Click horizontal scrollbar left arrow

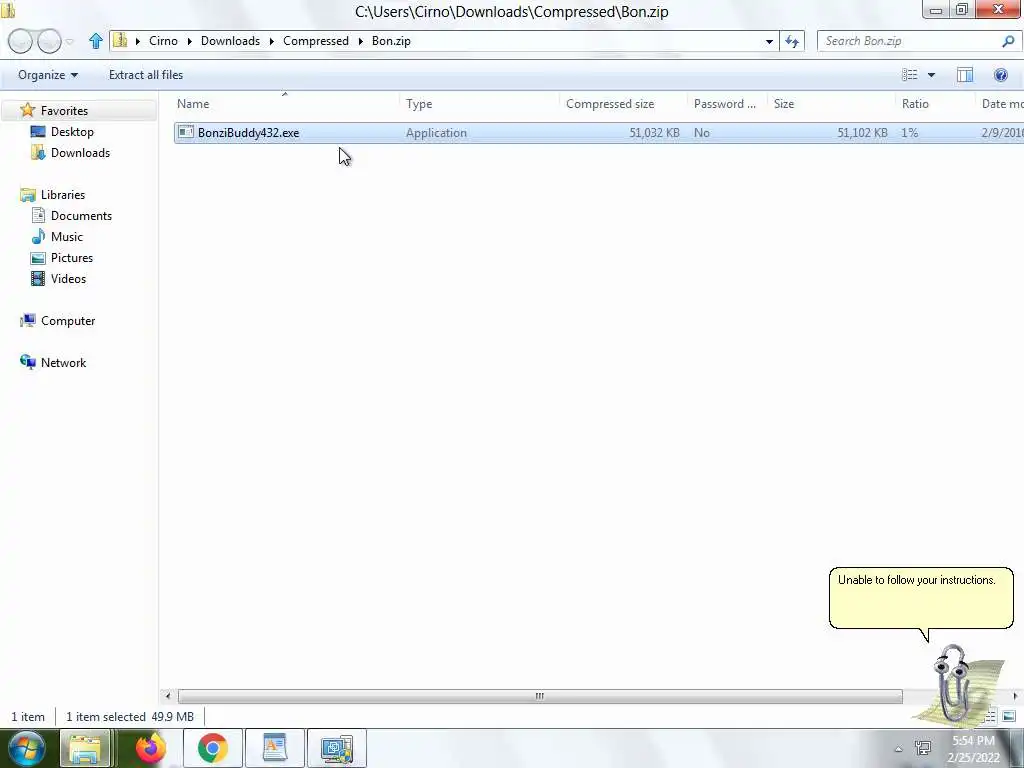168,696
